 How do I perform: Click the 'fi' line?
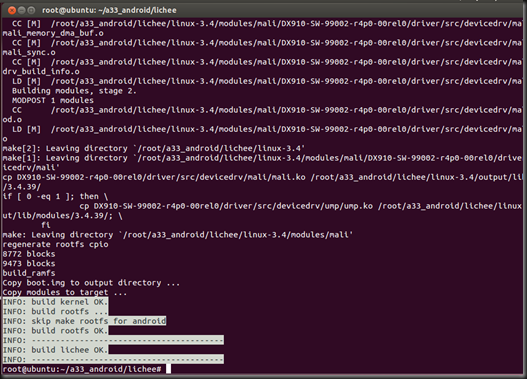(x=46, y=225)
